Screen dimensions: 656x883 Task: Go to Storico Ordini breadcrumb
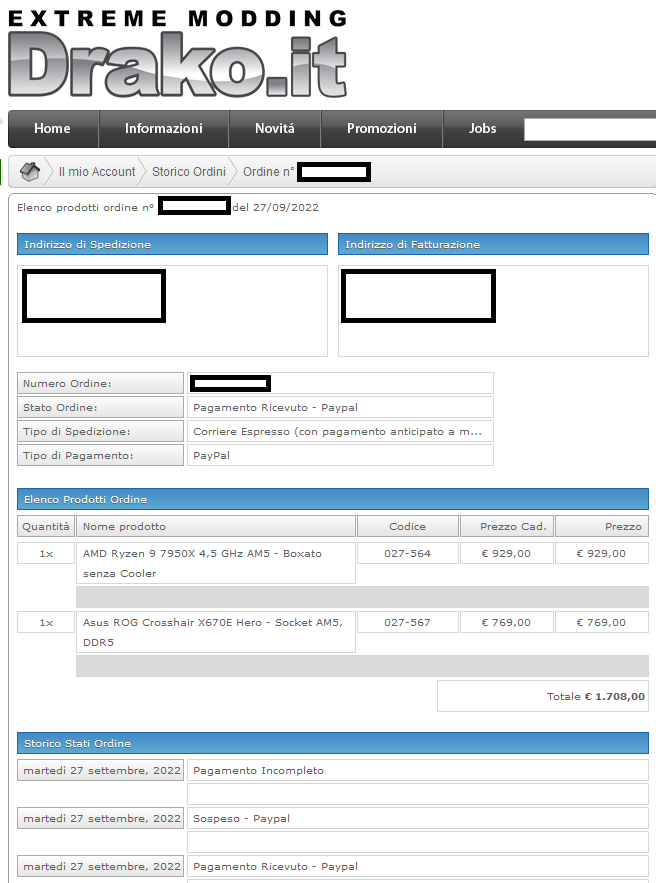pyautogui.click(x=189, y=172)
